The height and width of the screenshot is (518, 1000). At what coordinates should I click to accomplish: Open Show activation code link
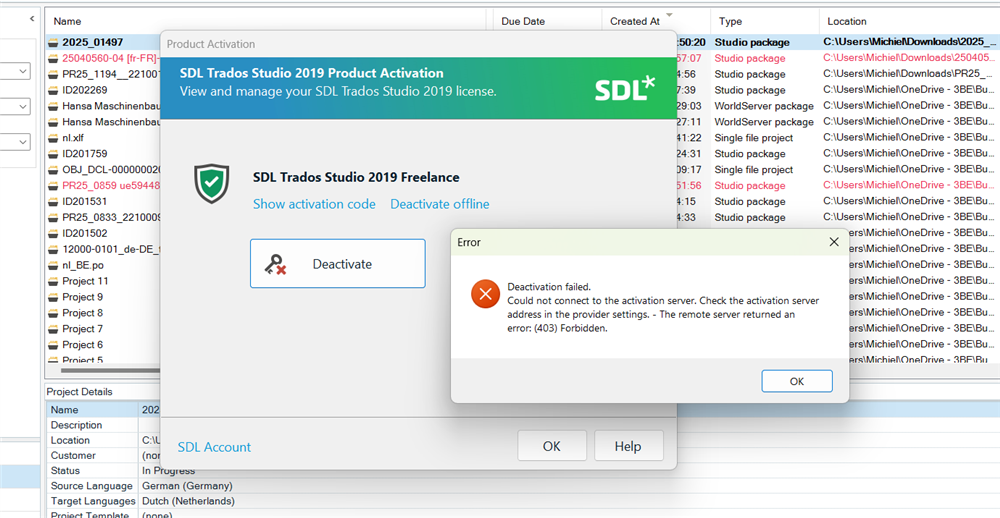pyautogui.click(x=314, y=204)
